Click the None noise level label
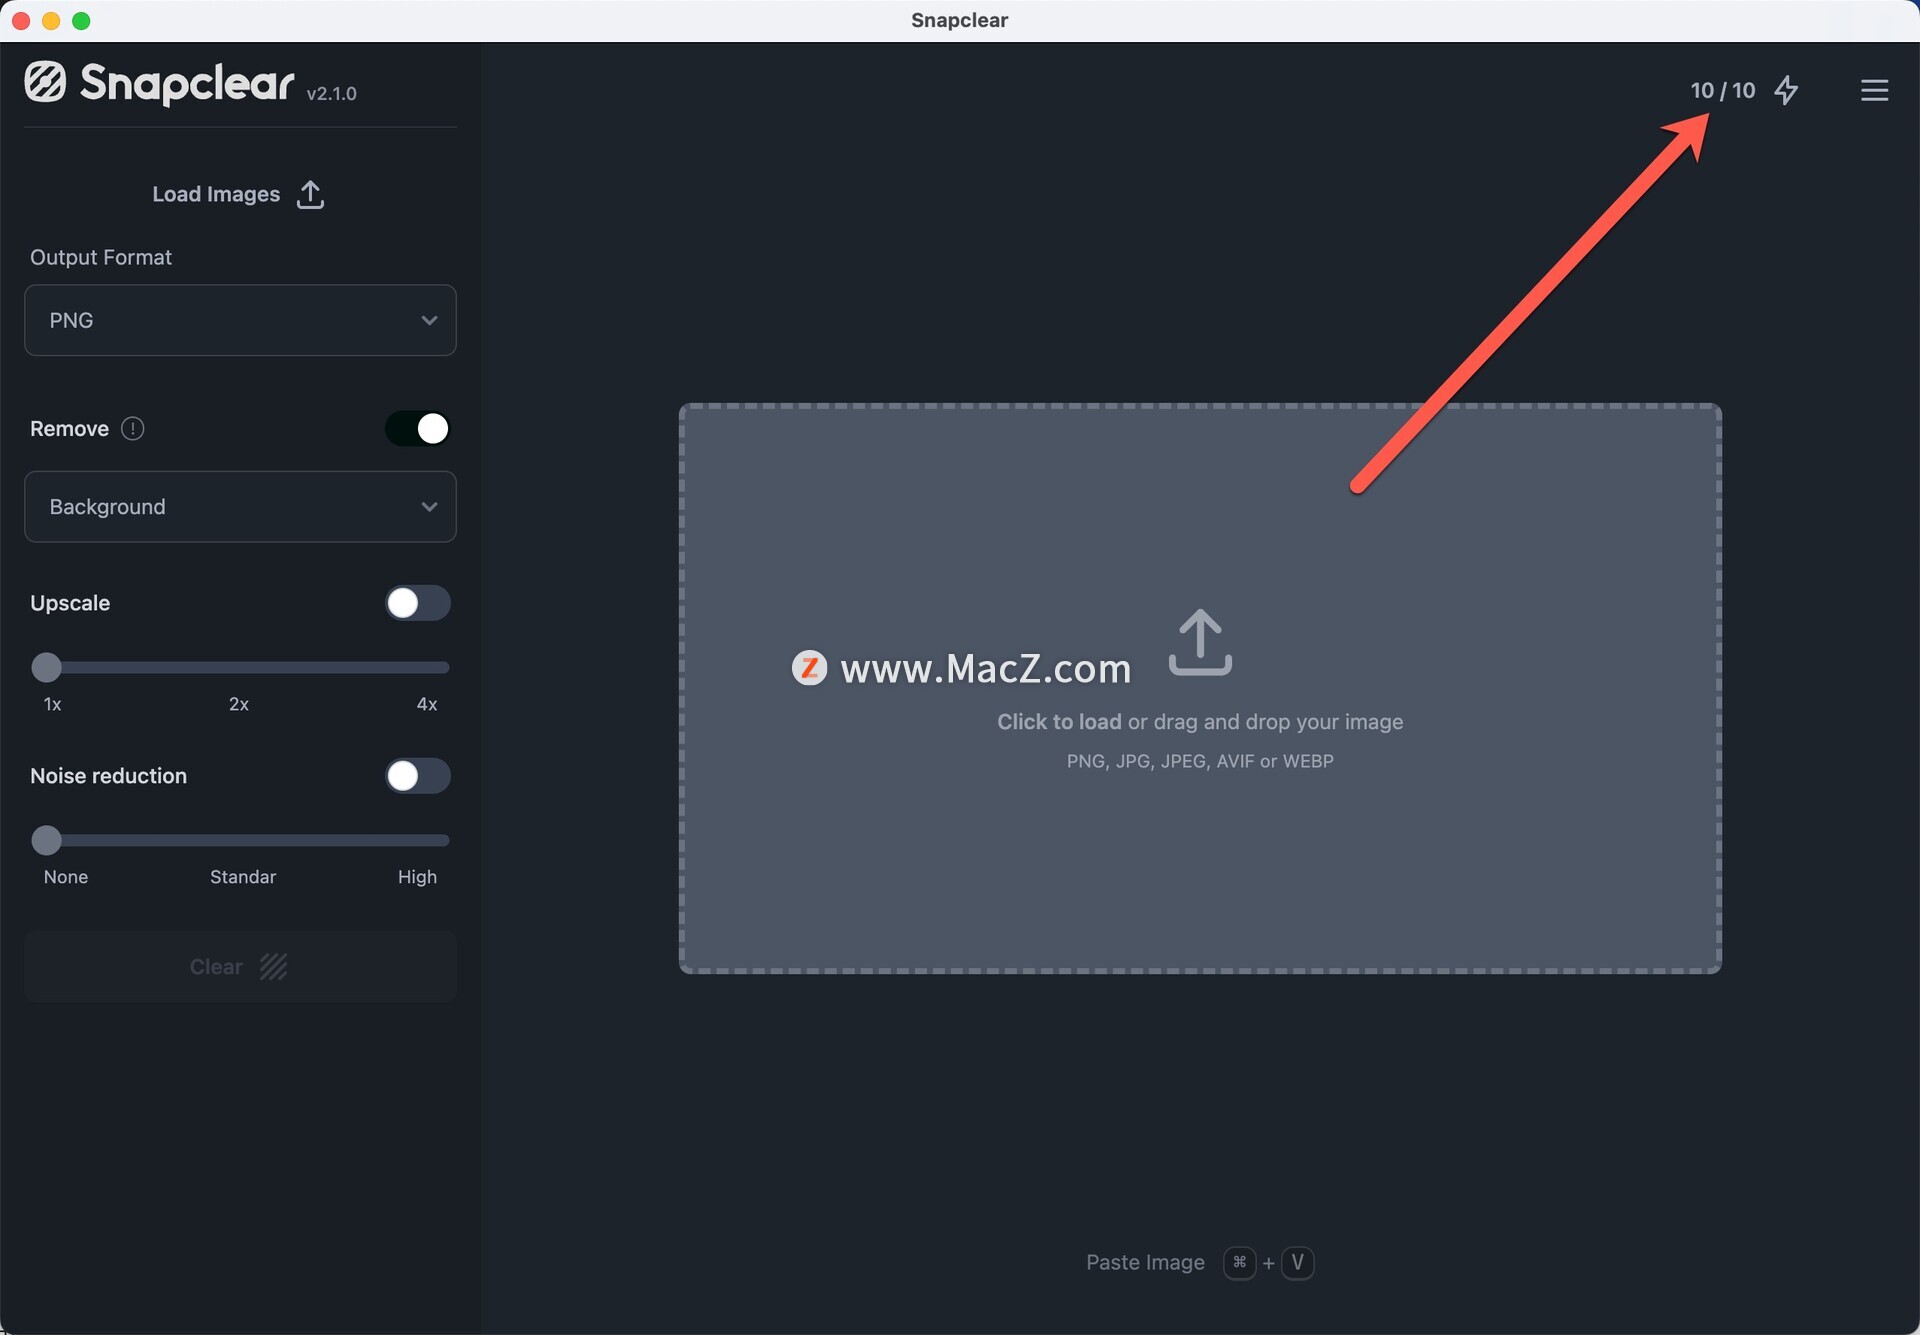1920x1335 pixels. (x=66, y=877)
